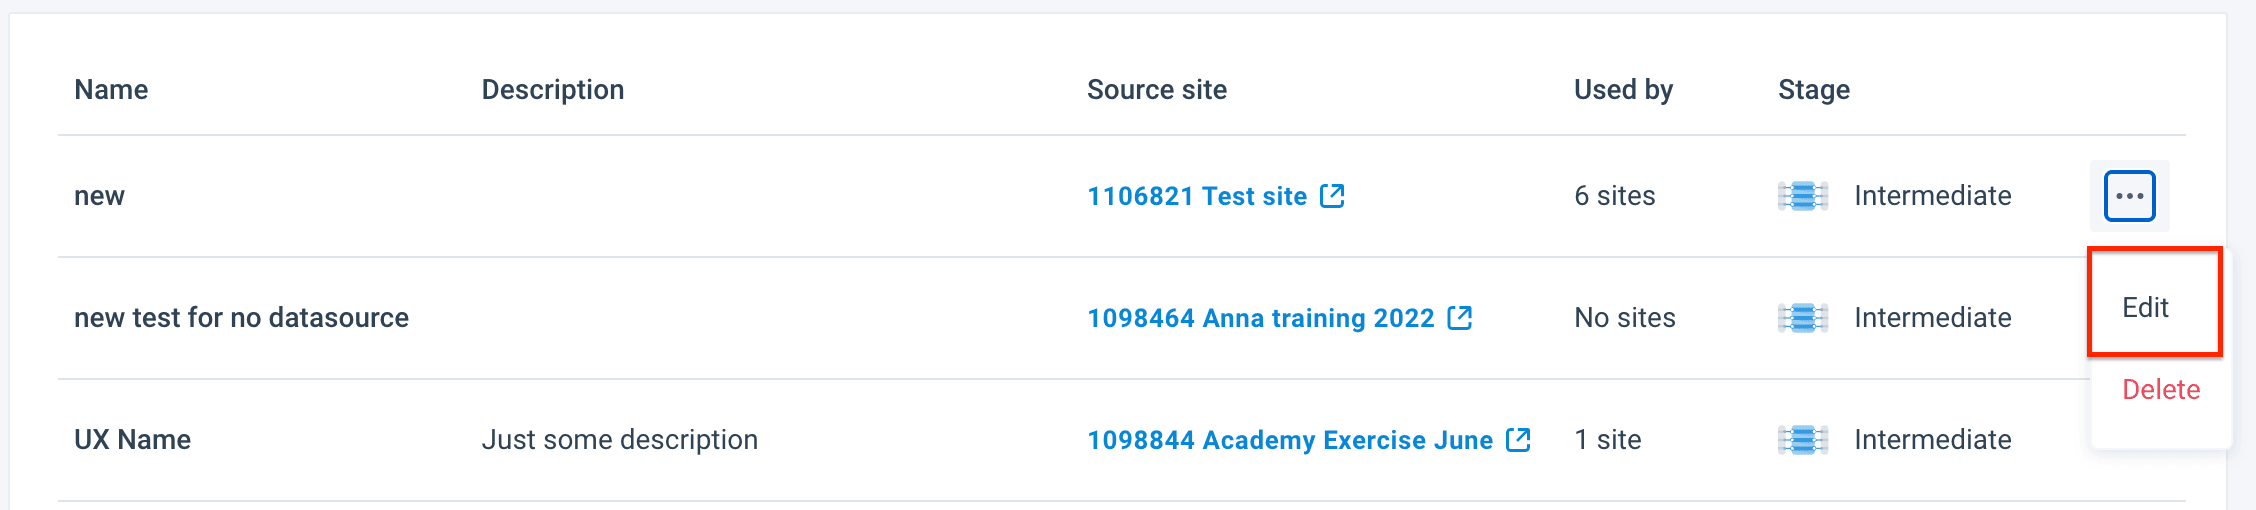2256x510 pixels.
Task: Click the Intermediate stage icon in new row
Action: click(1803, 196)
